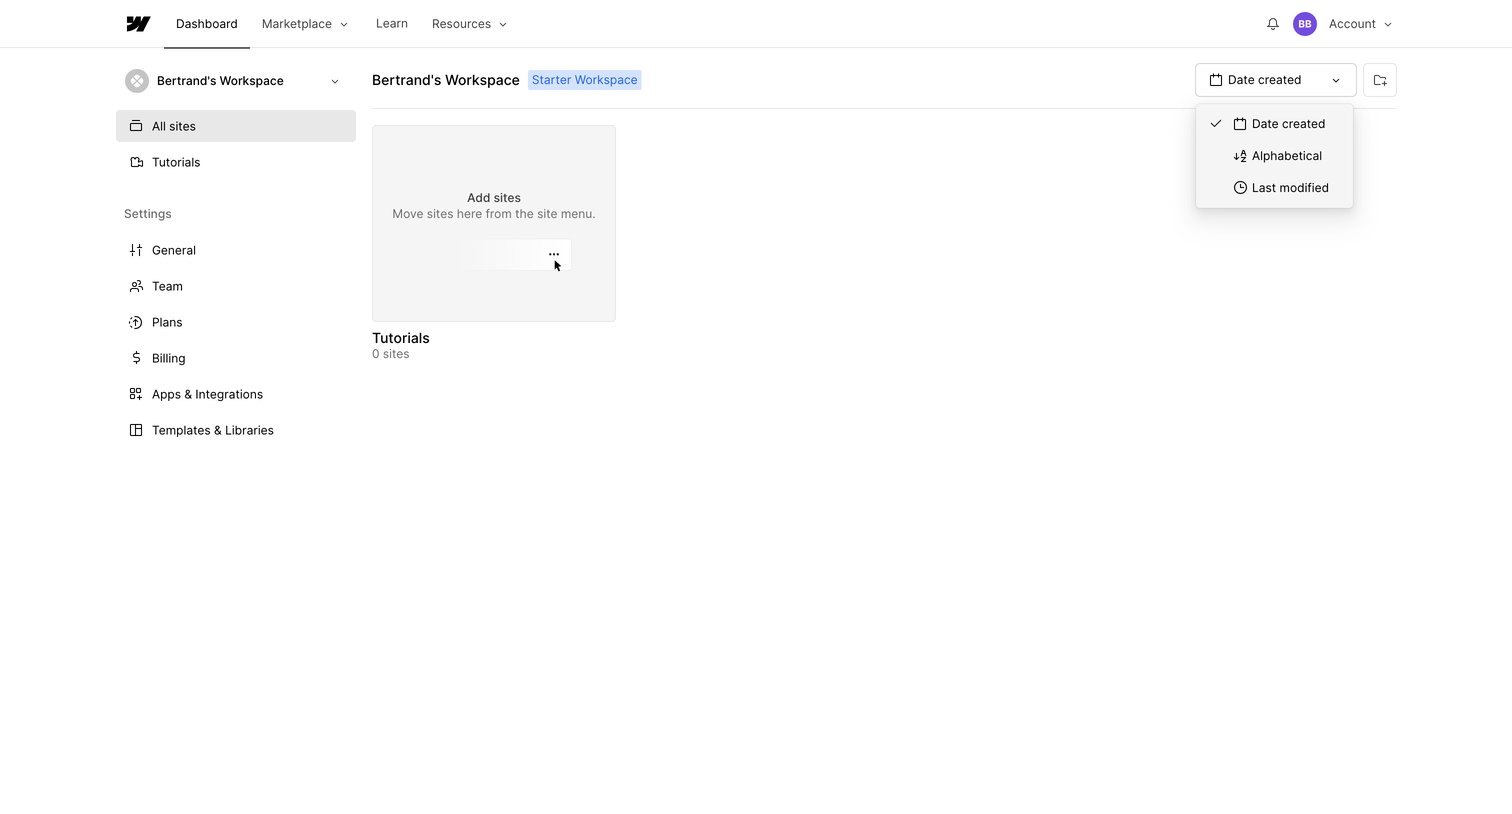Open Apps & Integrations settings
Screen dimensions: 1512x814
pos(236,394)
